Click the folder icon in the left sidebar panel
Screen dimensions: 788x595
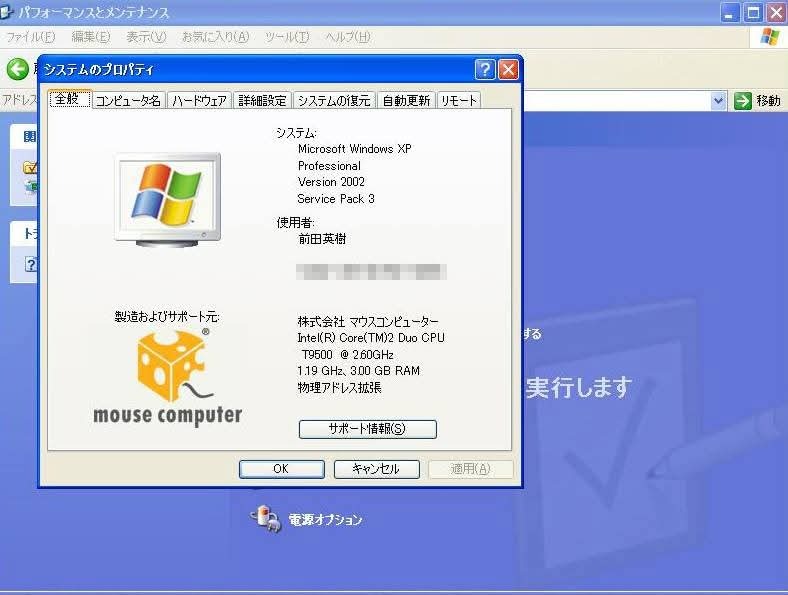(31, 167)
